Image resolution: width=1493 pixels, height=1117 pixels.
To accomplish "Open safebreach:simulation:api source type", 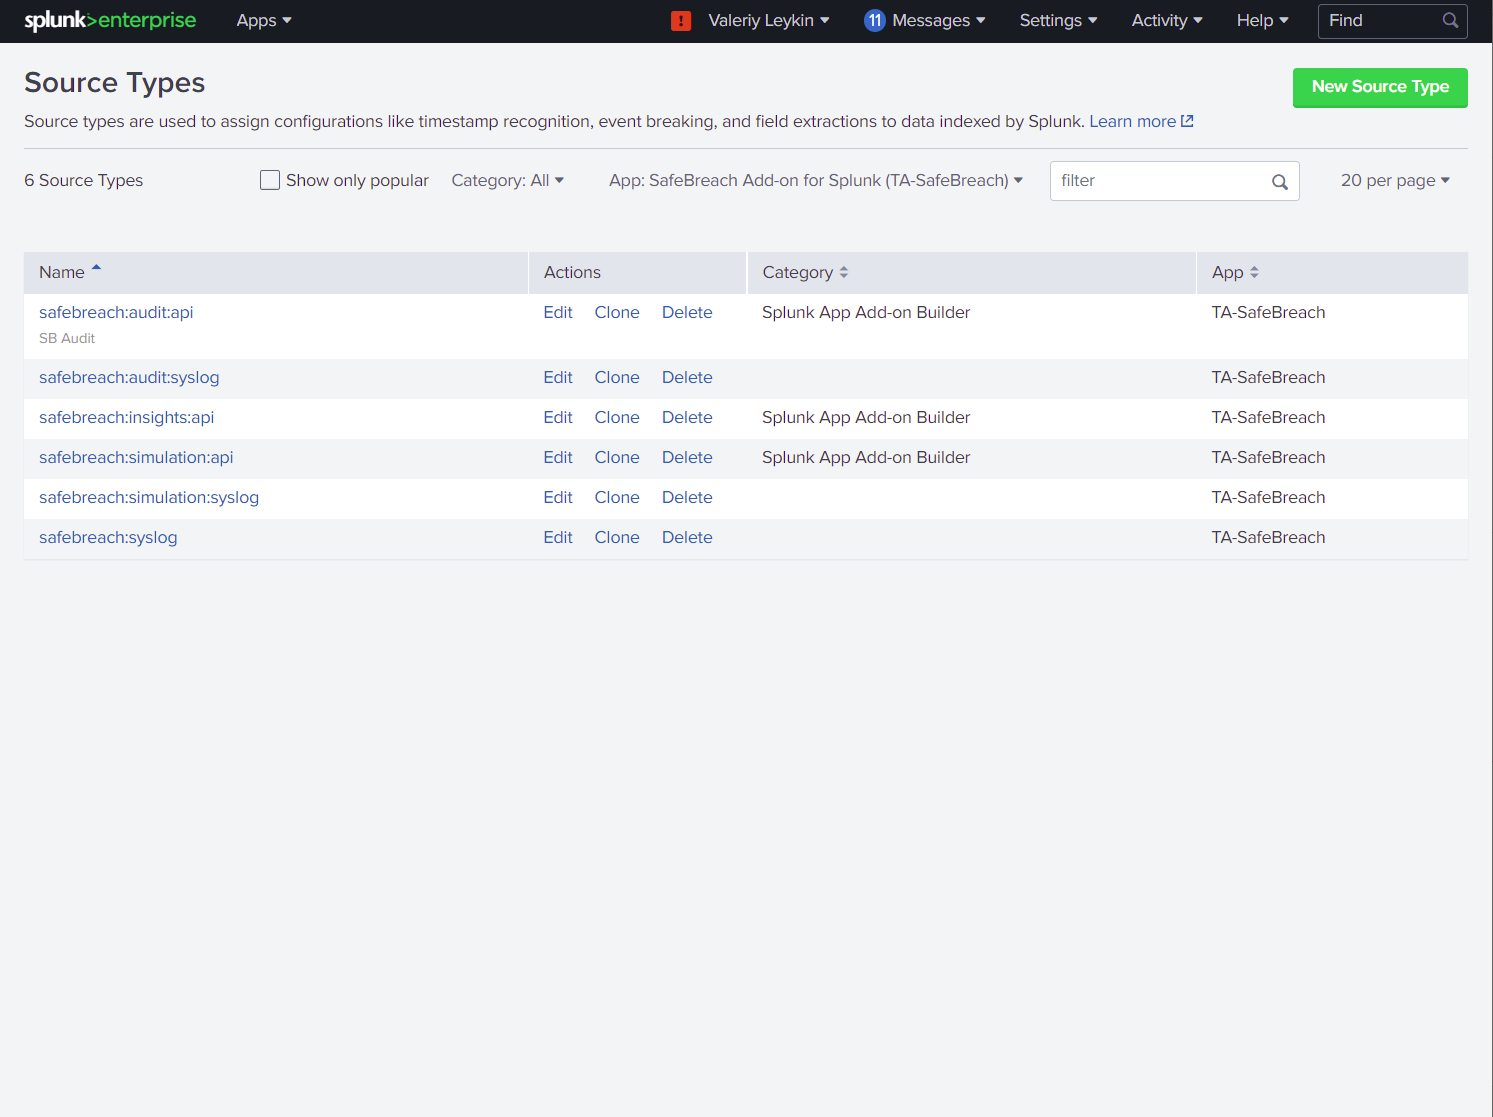I will click(136, 457).
